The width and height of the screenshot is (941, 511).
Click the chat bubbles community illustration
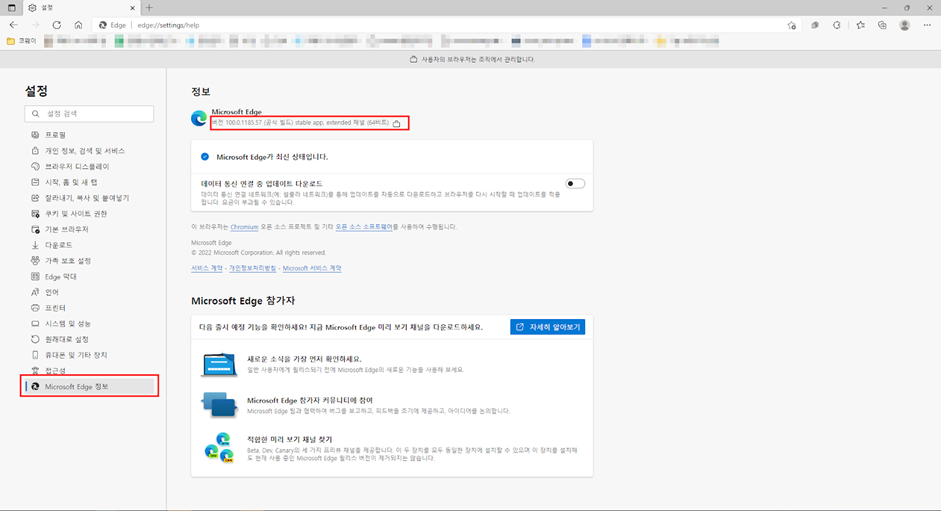click(x=219, y=404)
